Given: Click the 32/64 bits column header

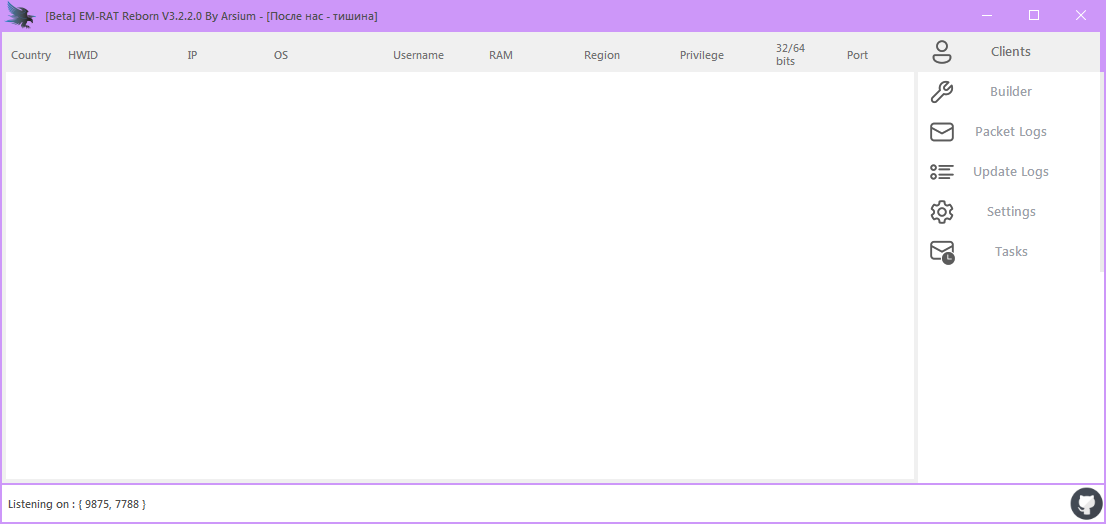Looking at the screenshot, I should pos(790,54).
